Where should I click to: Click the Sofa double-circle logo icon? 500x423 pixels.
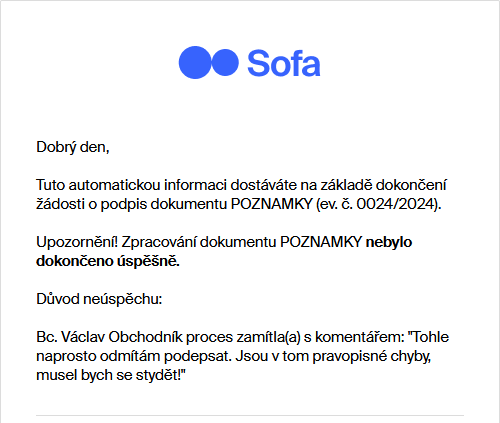(209, 62)
